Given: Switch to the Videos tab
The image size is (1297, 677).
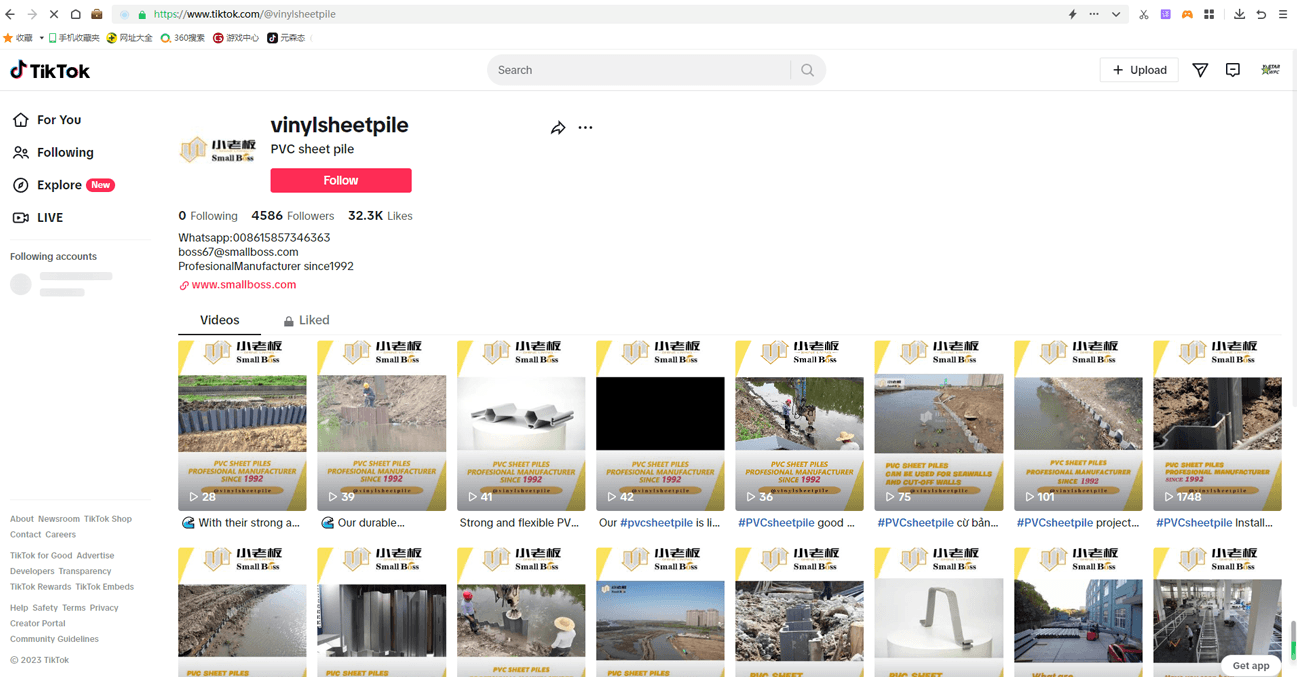Looking at the screenshot, I should [x=219, y=320].
